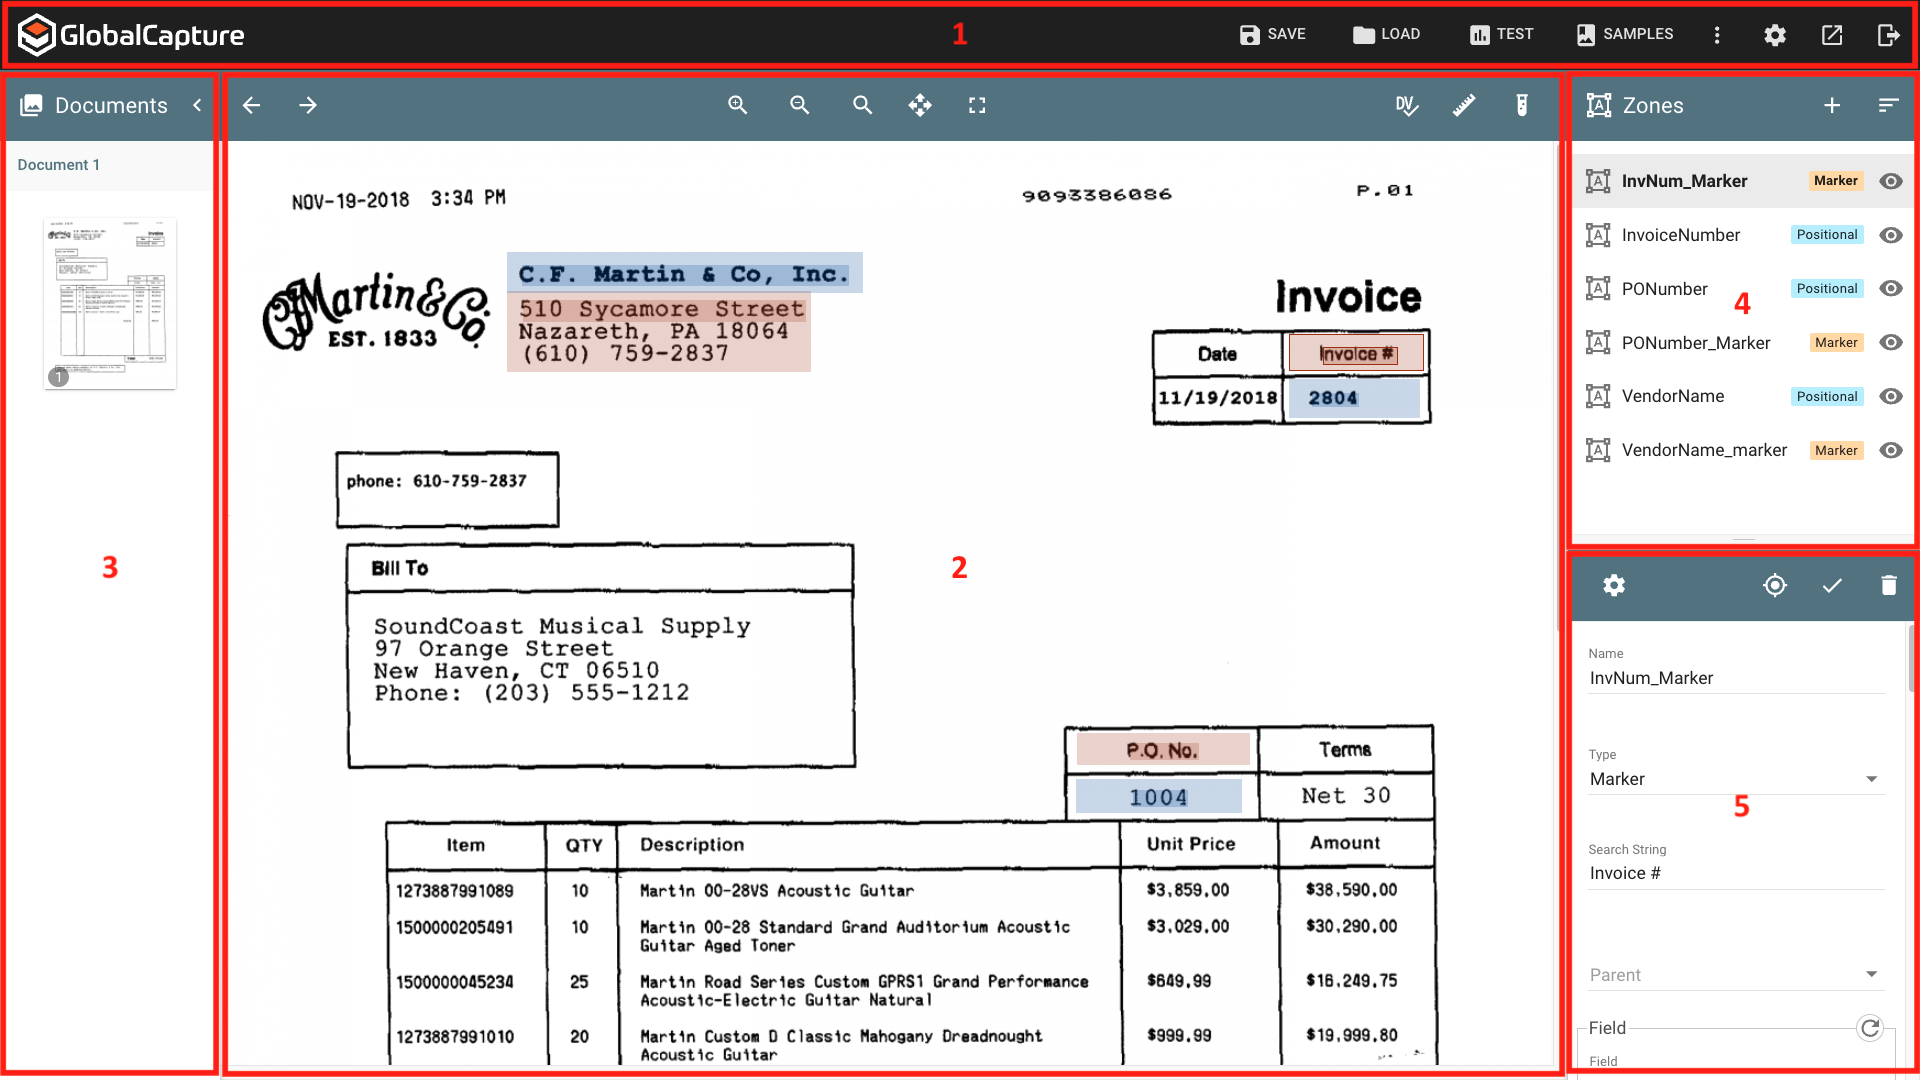The image size is (1920, 1080).
Task: Click the vendor name zone C.F. Martin
Action: [685, 273]
